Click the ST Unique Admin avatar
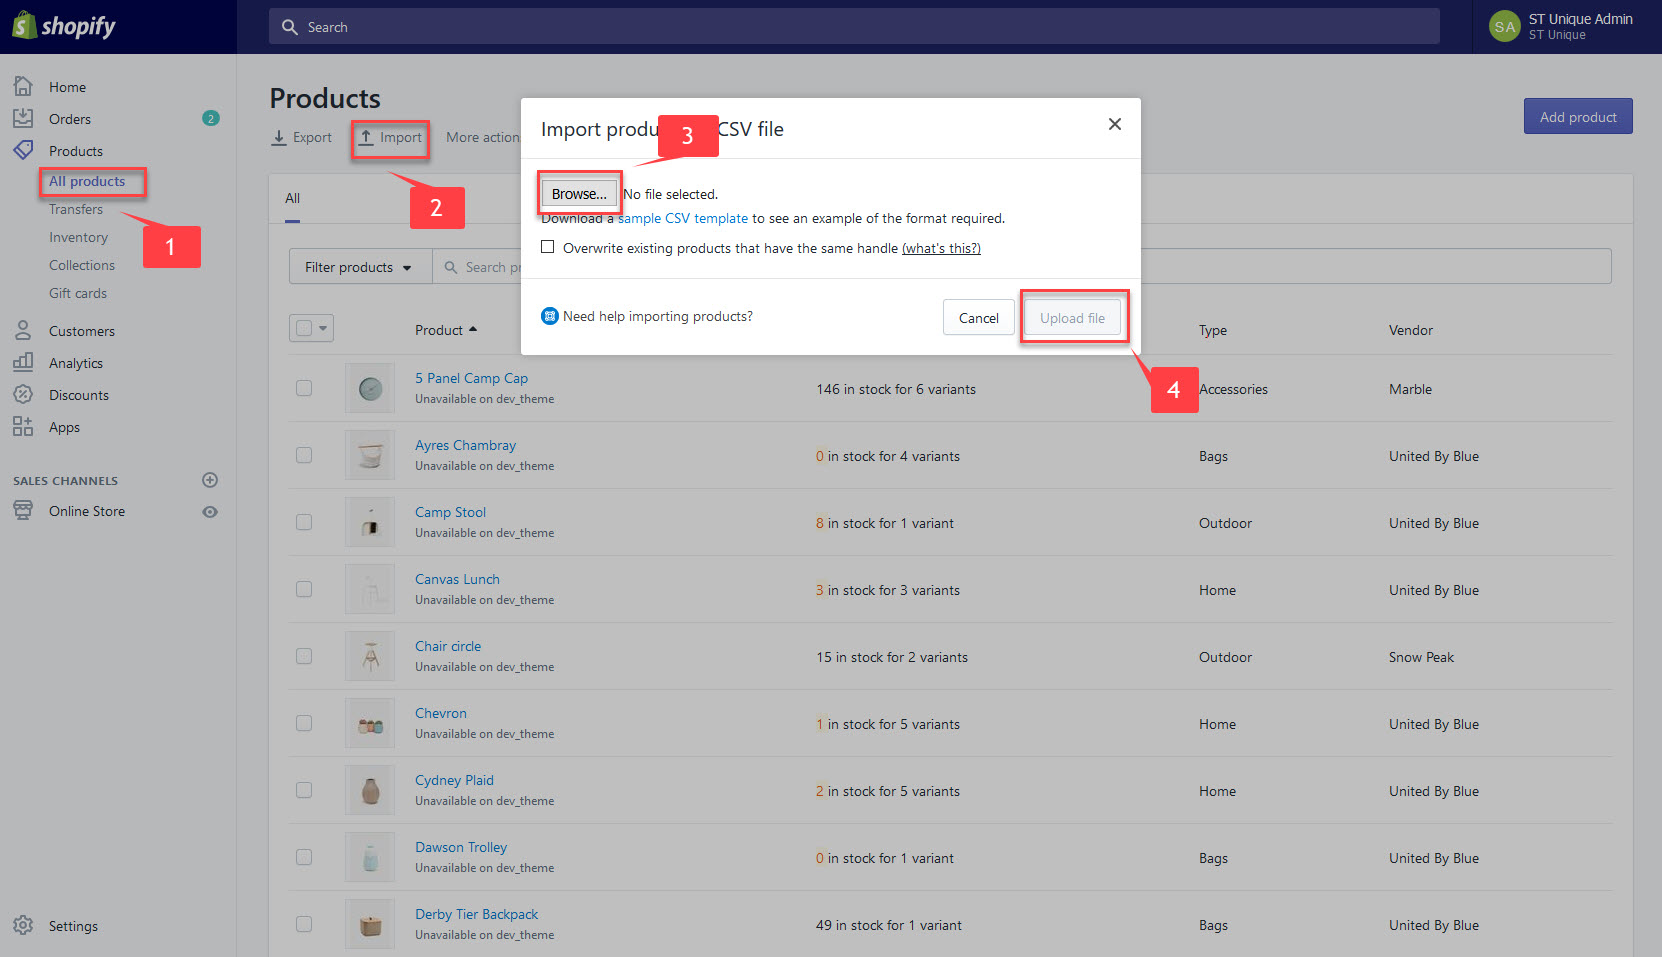Viewport: 1662px width, 957px height. tap(1504, 27)
